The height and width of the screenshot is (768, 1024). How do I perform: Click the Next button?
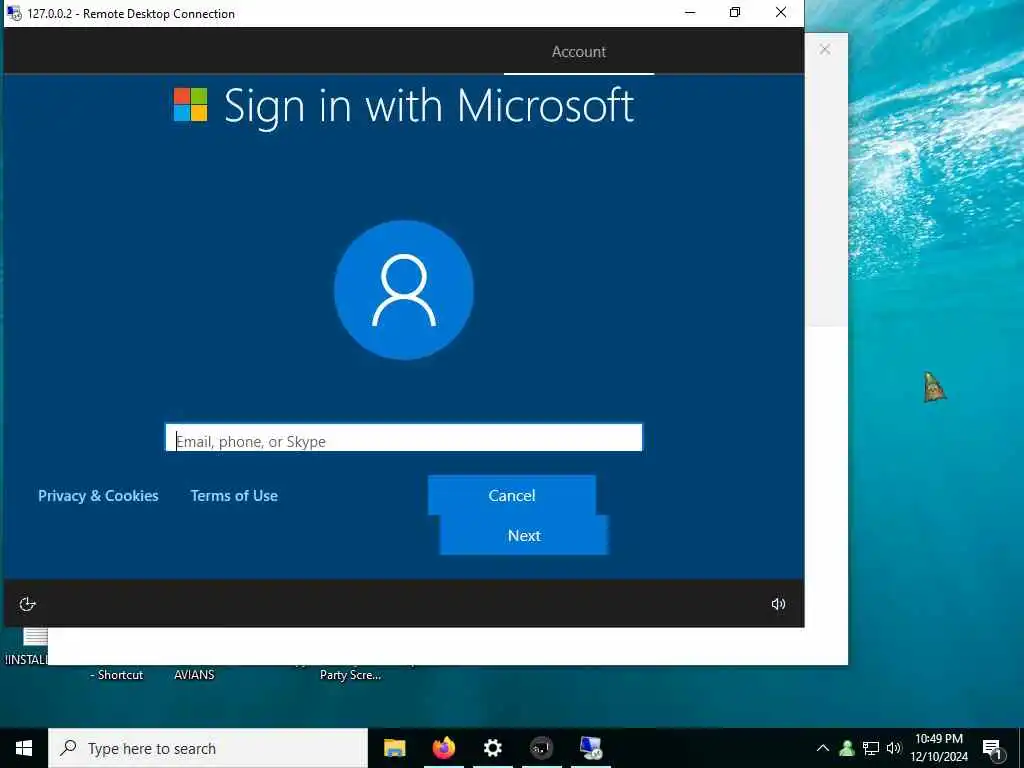click(524, 536)
